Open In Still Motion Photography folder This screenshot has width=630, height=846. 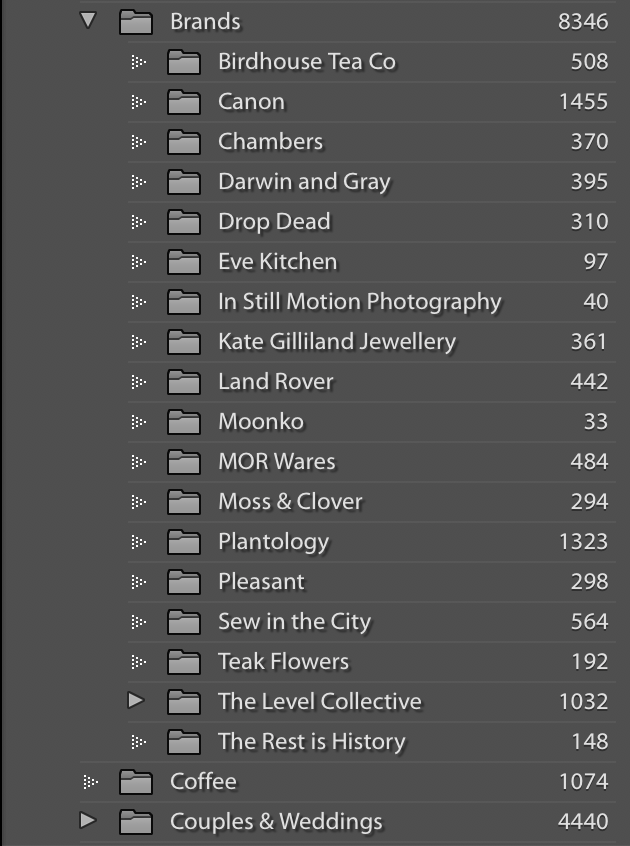click(360, 302)
